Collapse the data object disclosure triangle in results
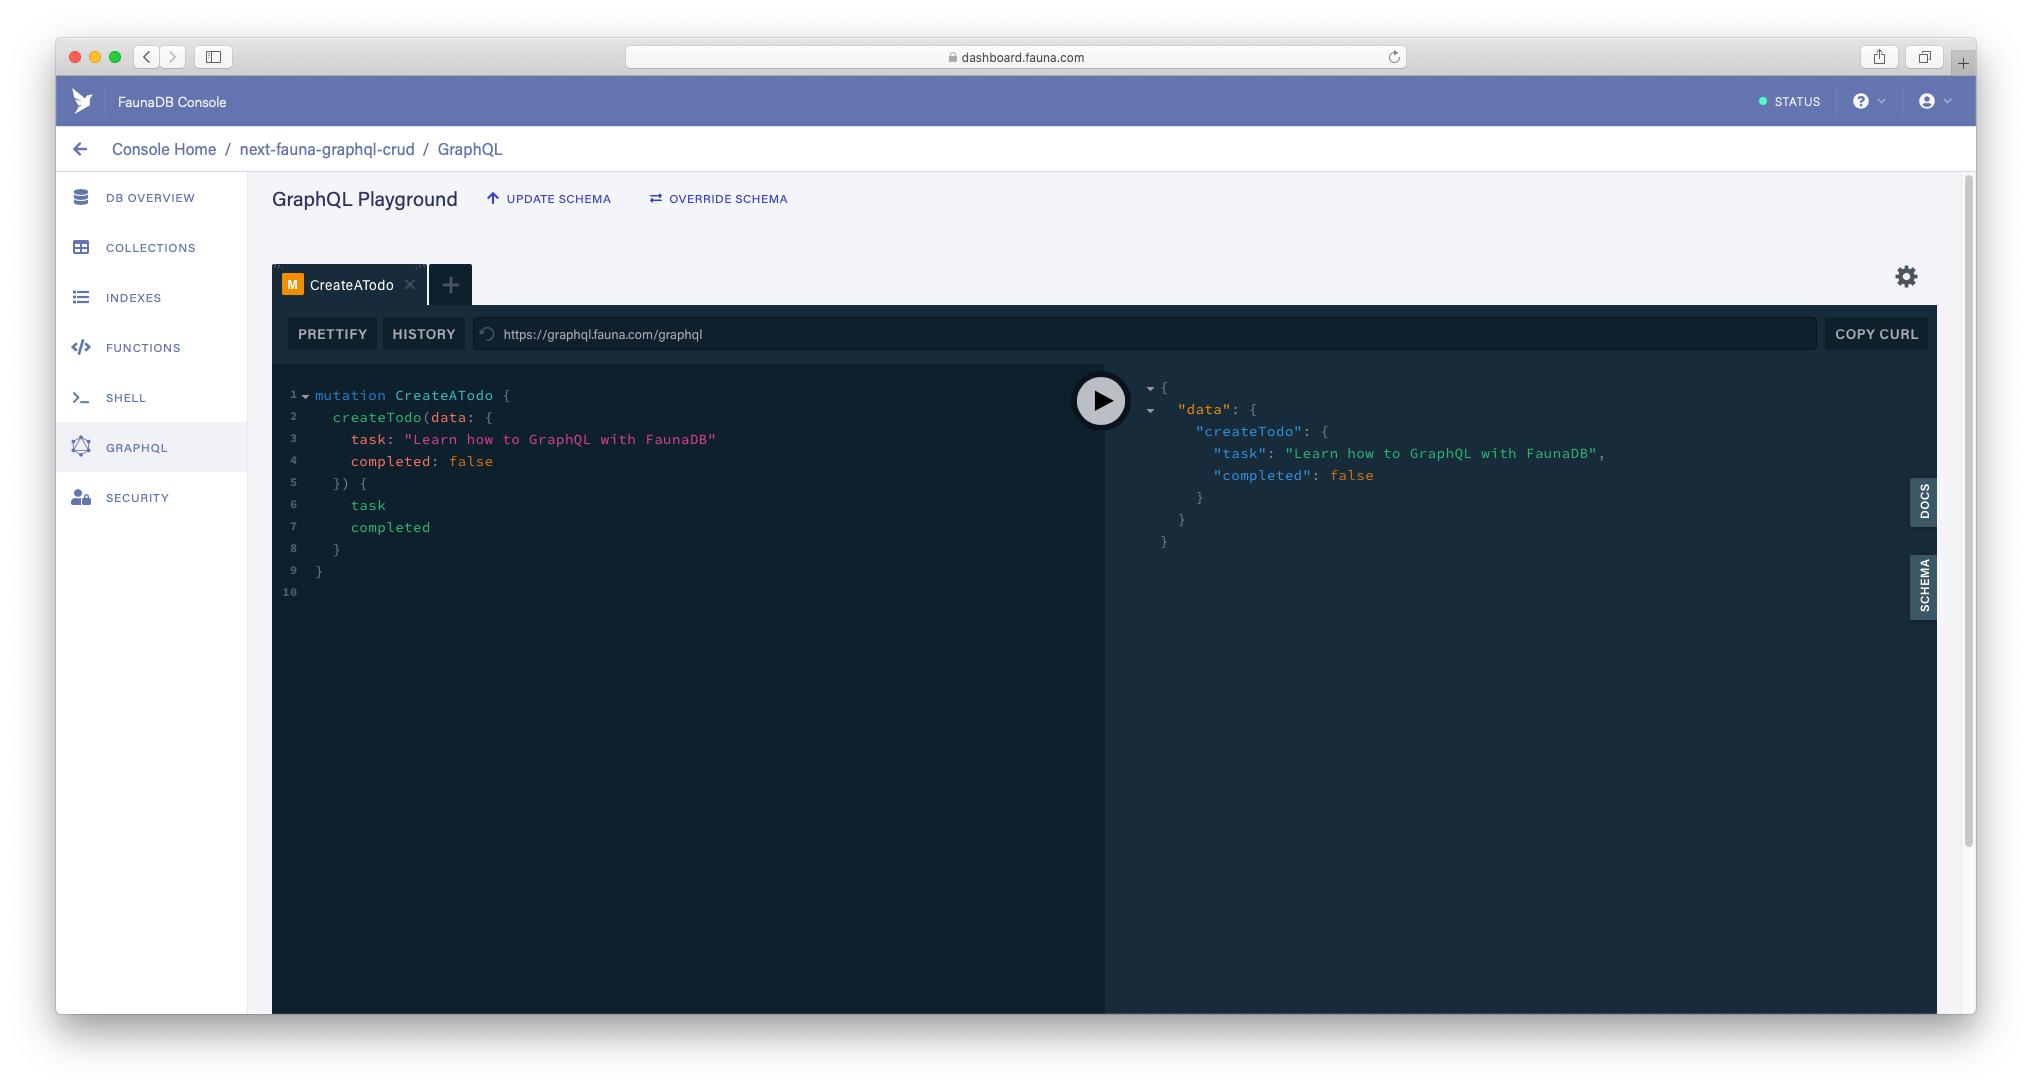 coord(1150,409)
